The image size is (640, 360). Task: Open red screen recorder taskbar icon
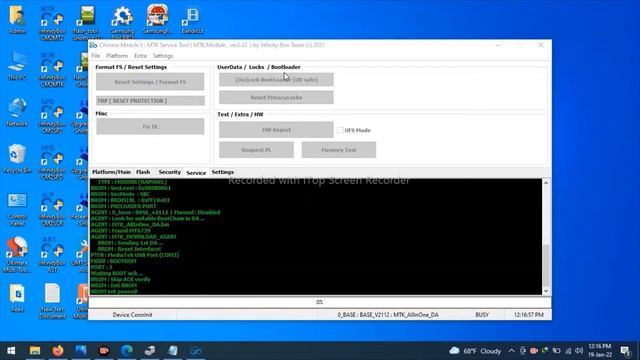click(104, 351)
